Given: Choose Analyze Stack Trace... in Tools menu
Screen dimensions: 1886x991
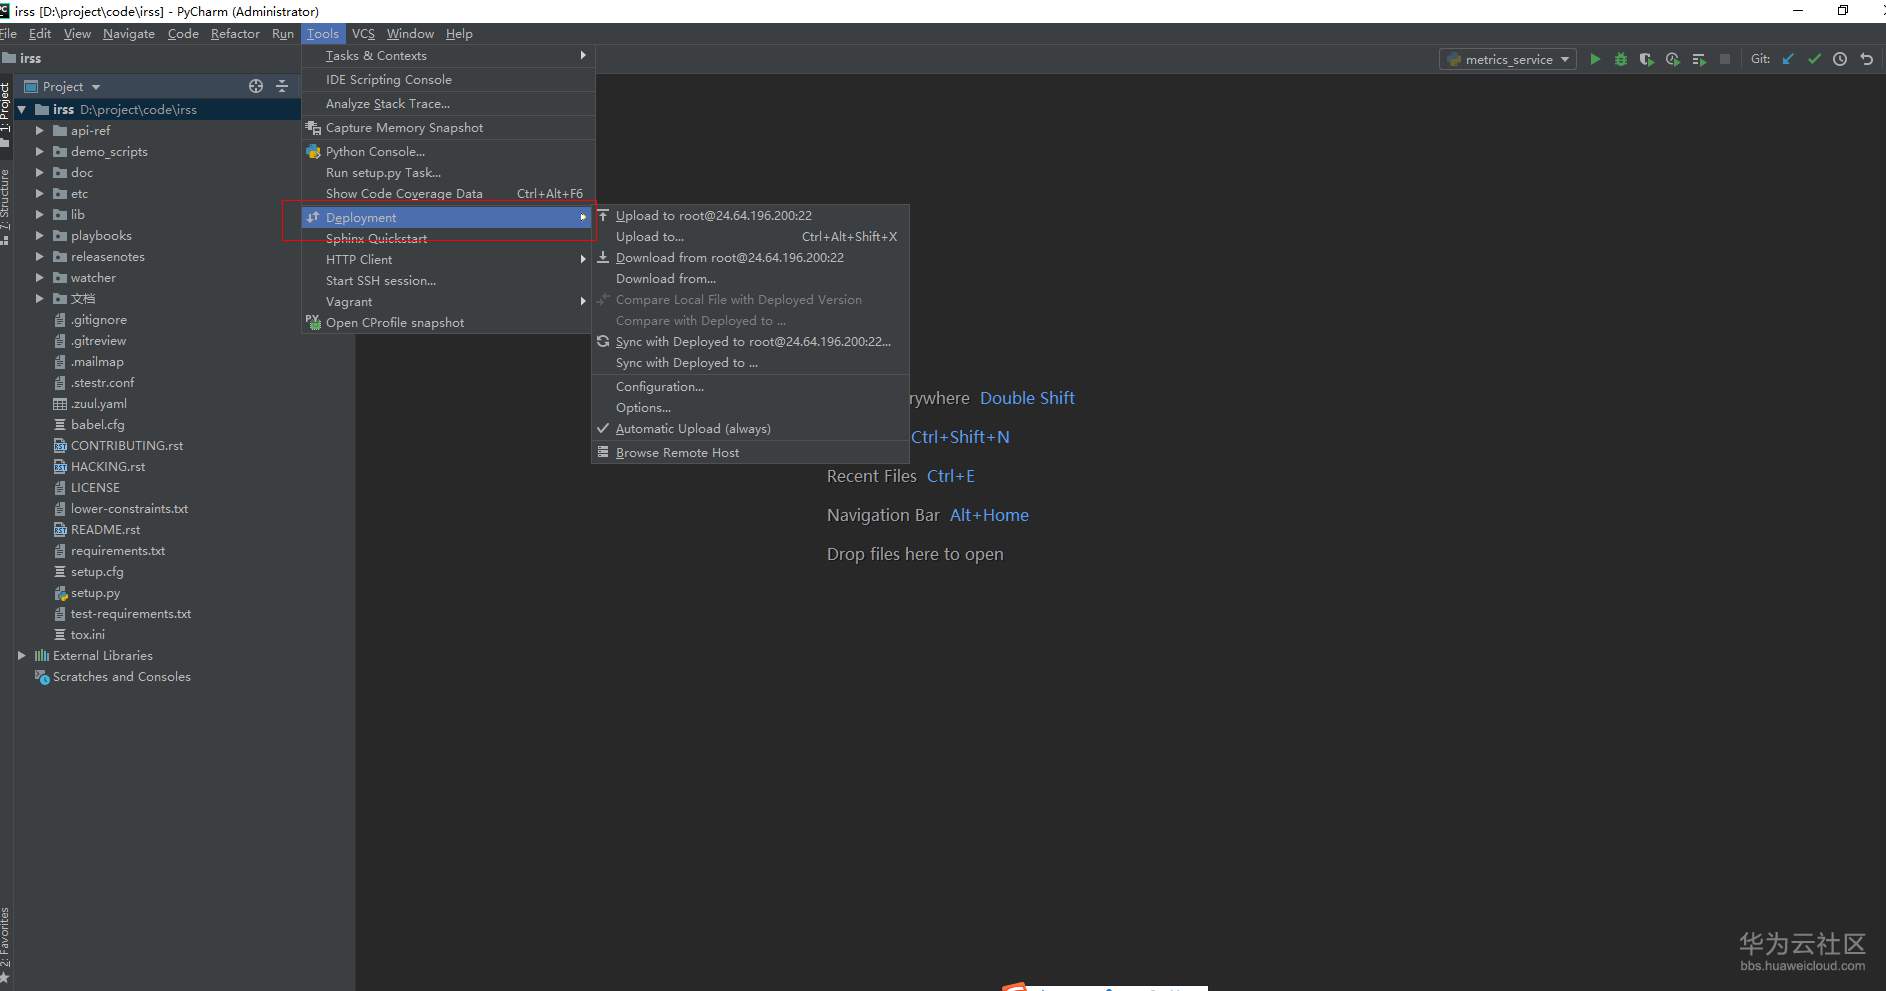Looking at the screenshot, I should click(x=448, y=104).
